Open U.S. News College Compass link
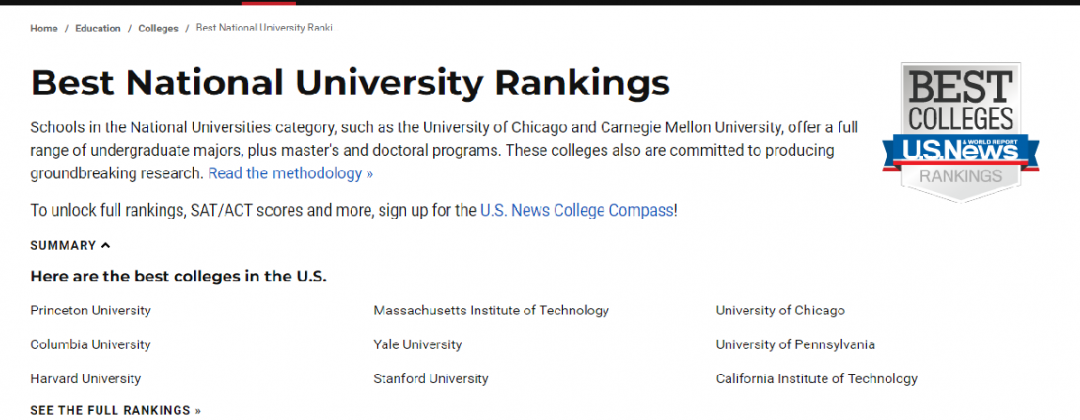 [x=577, y=211]
